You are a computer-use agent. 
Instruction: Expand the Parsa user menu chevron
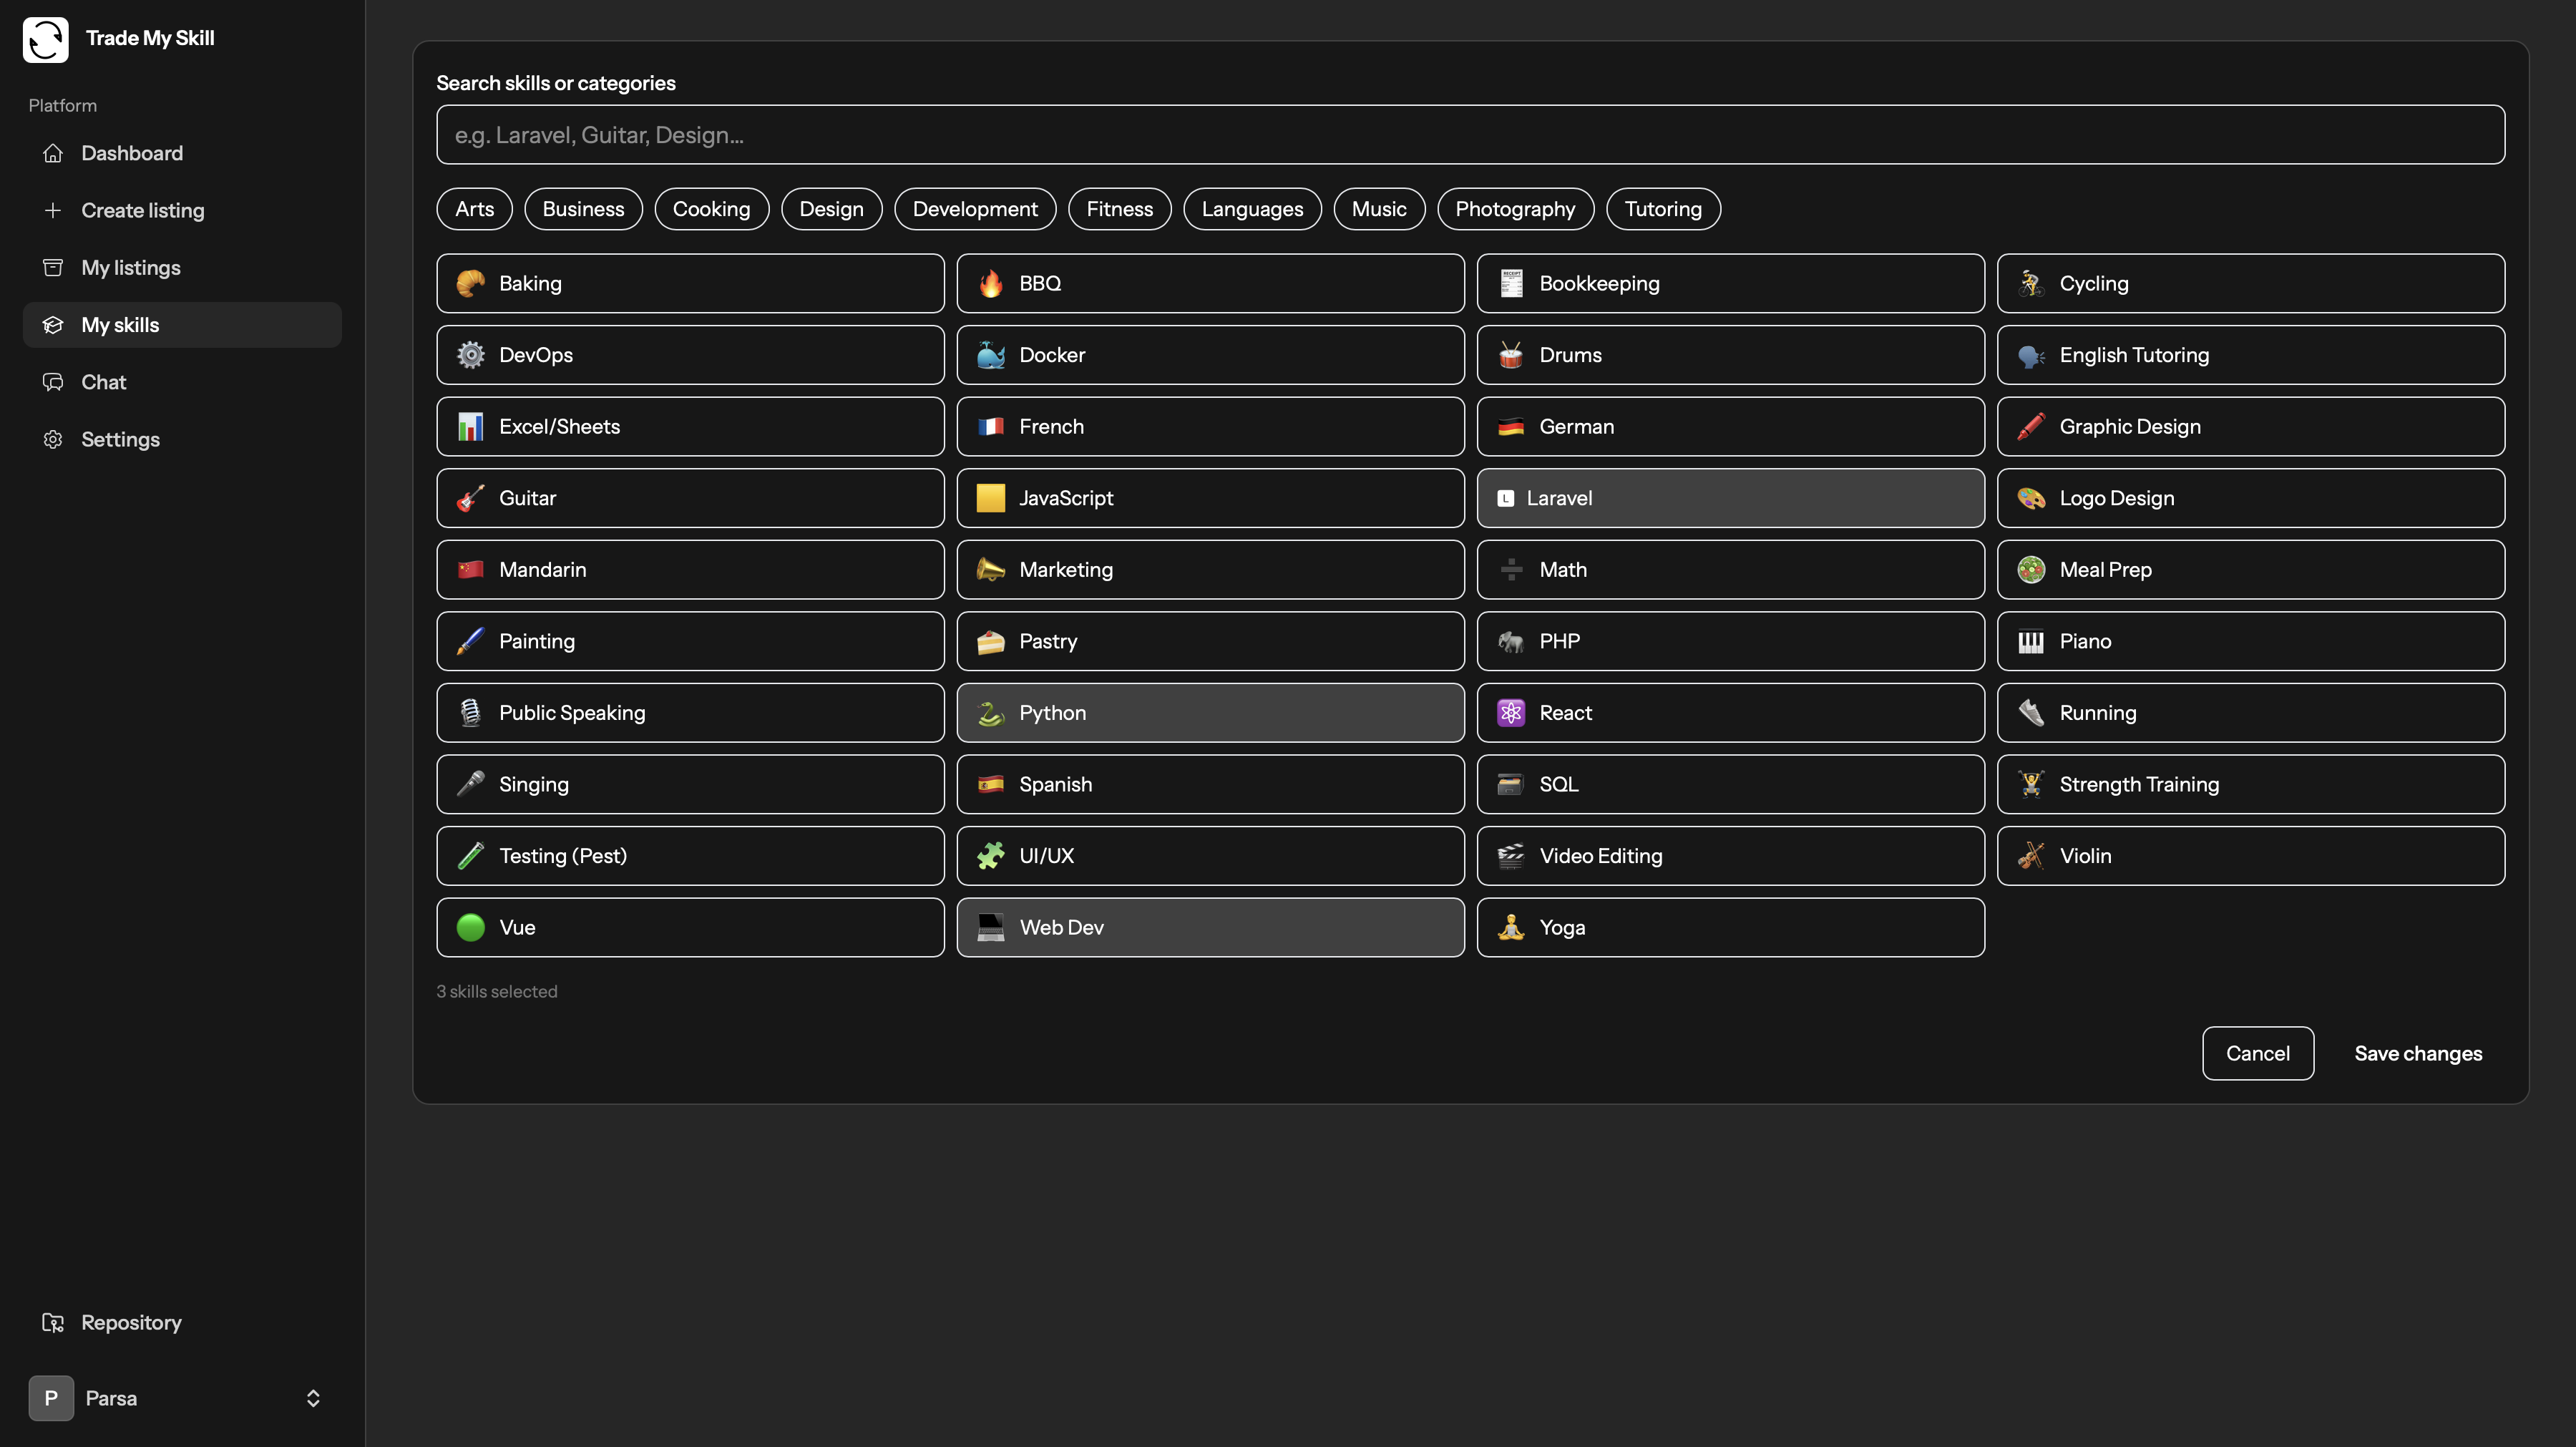point(313,1398)
